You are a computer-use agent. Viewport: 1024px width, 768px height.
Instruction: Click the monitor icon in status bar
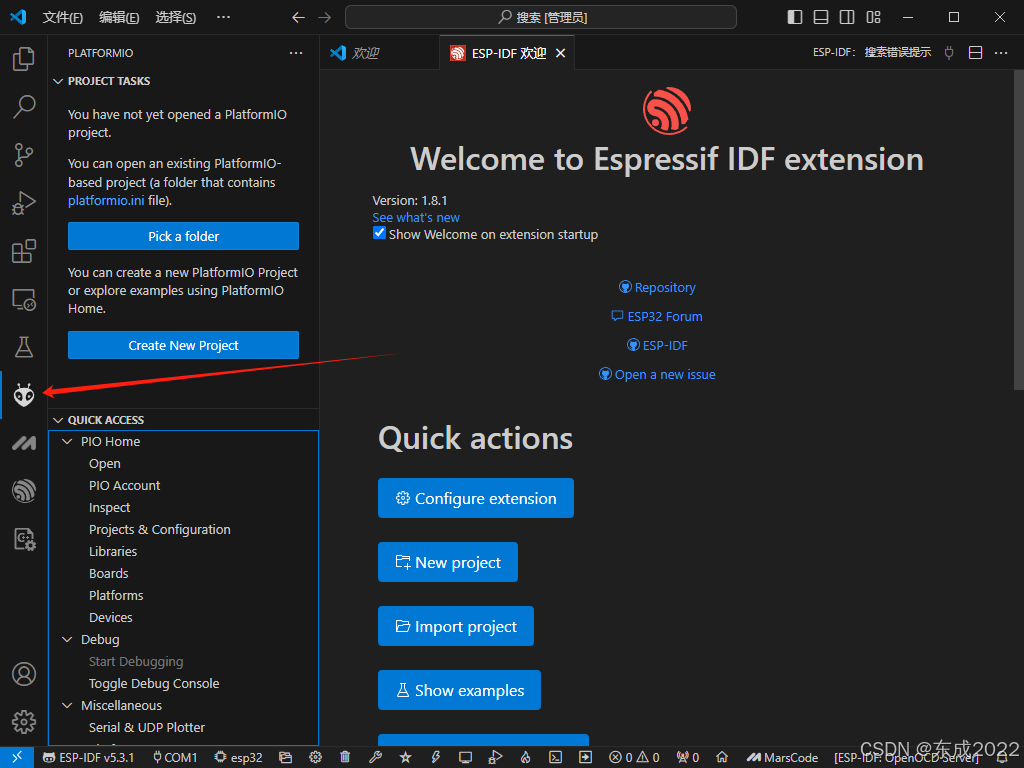point(465,758)
